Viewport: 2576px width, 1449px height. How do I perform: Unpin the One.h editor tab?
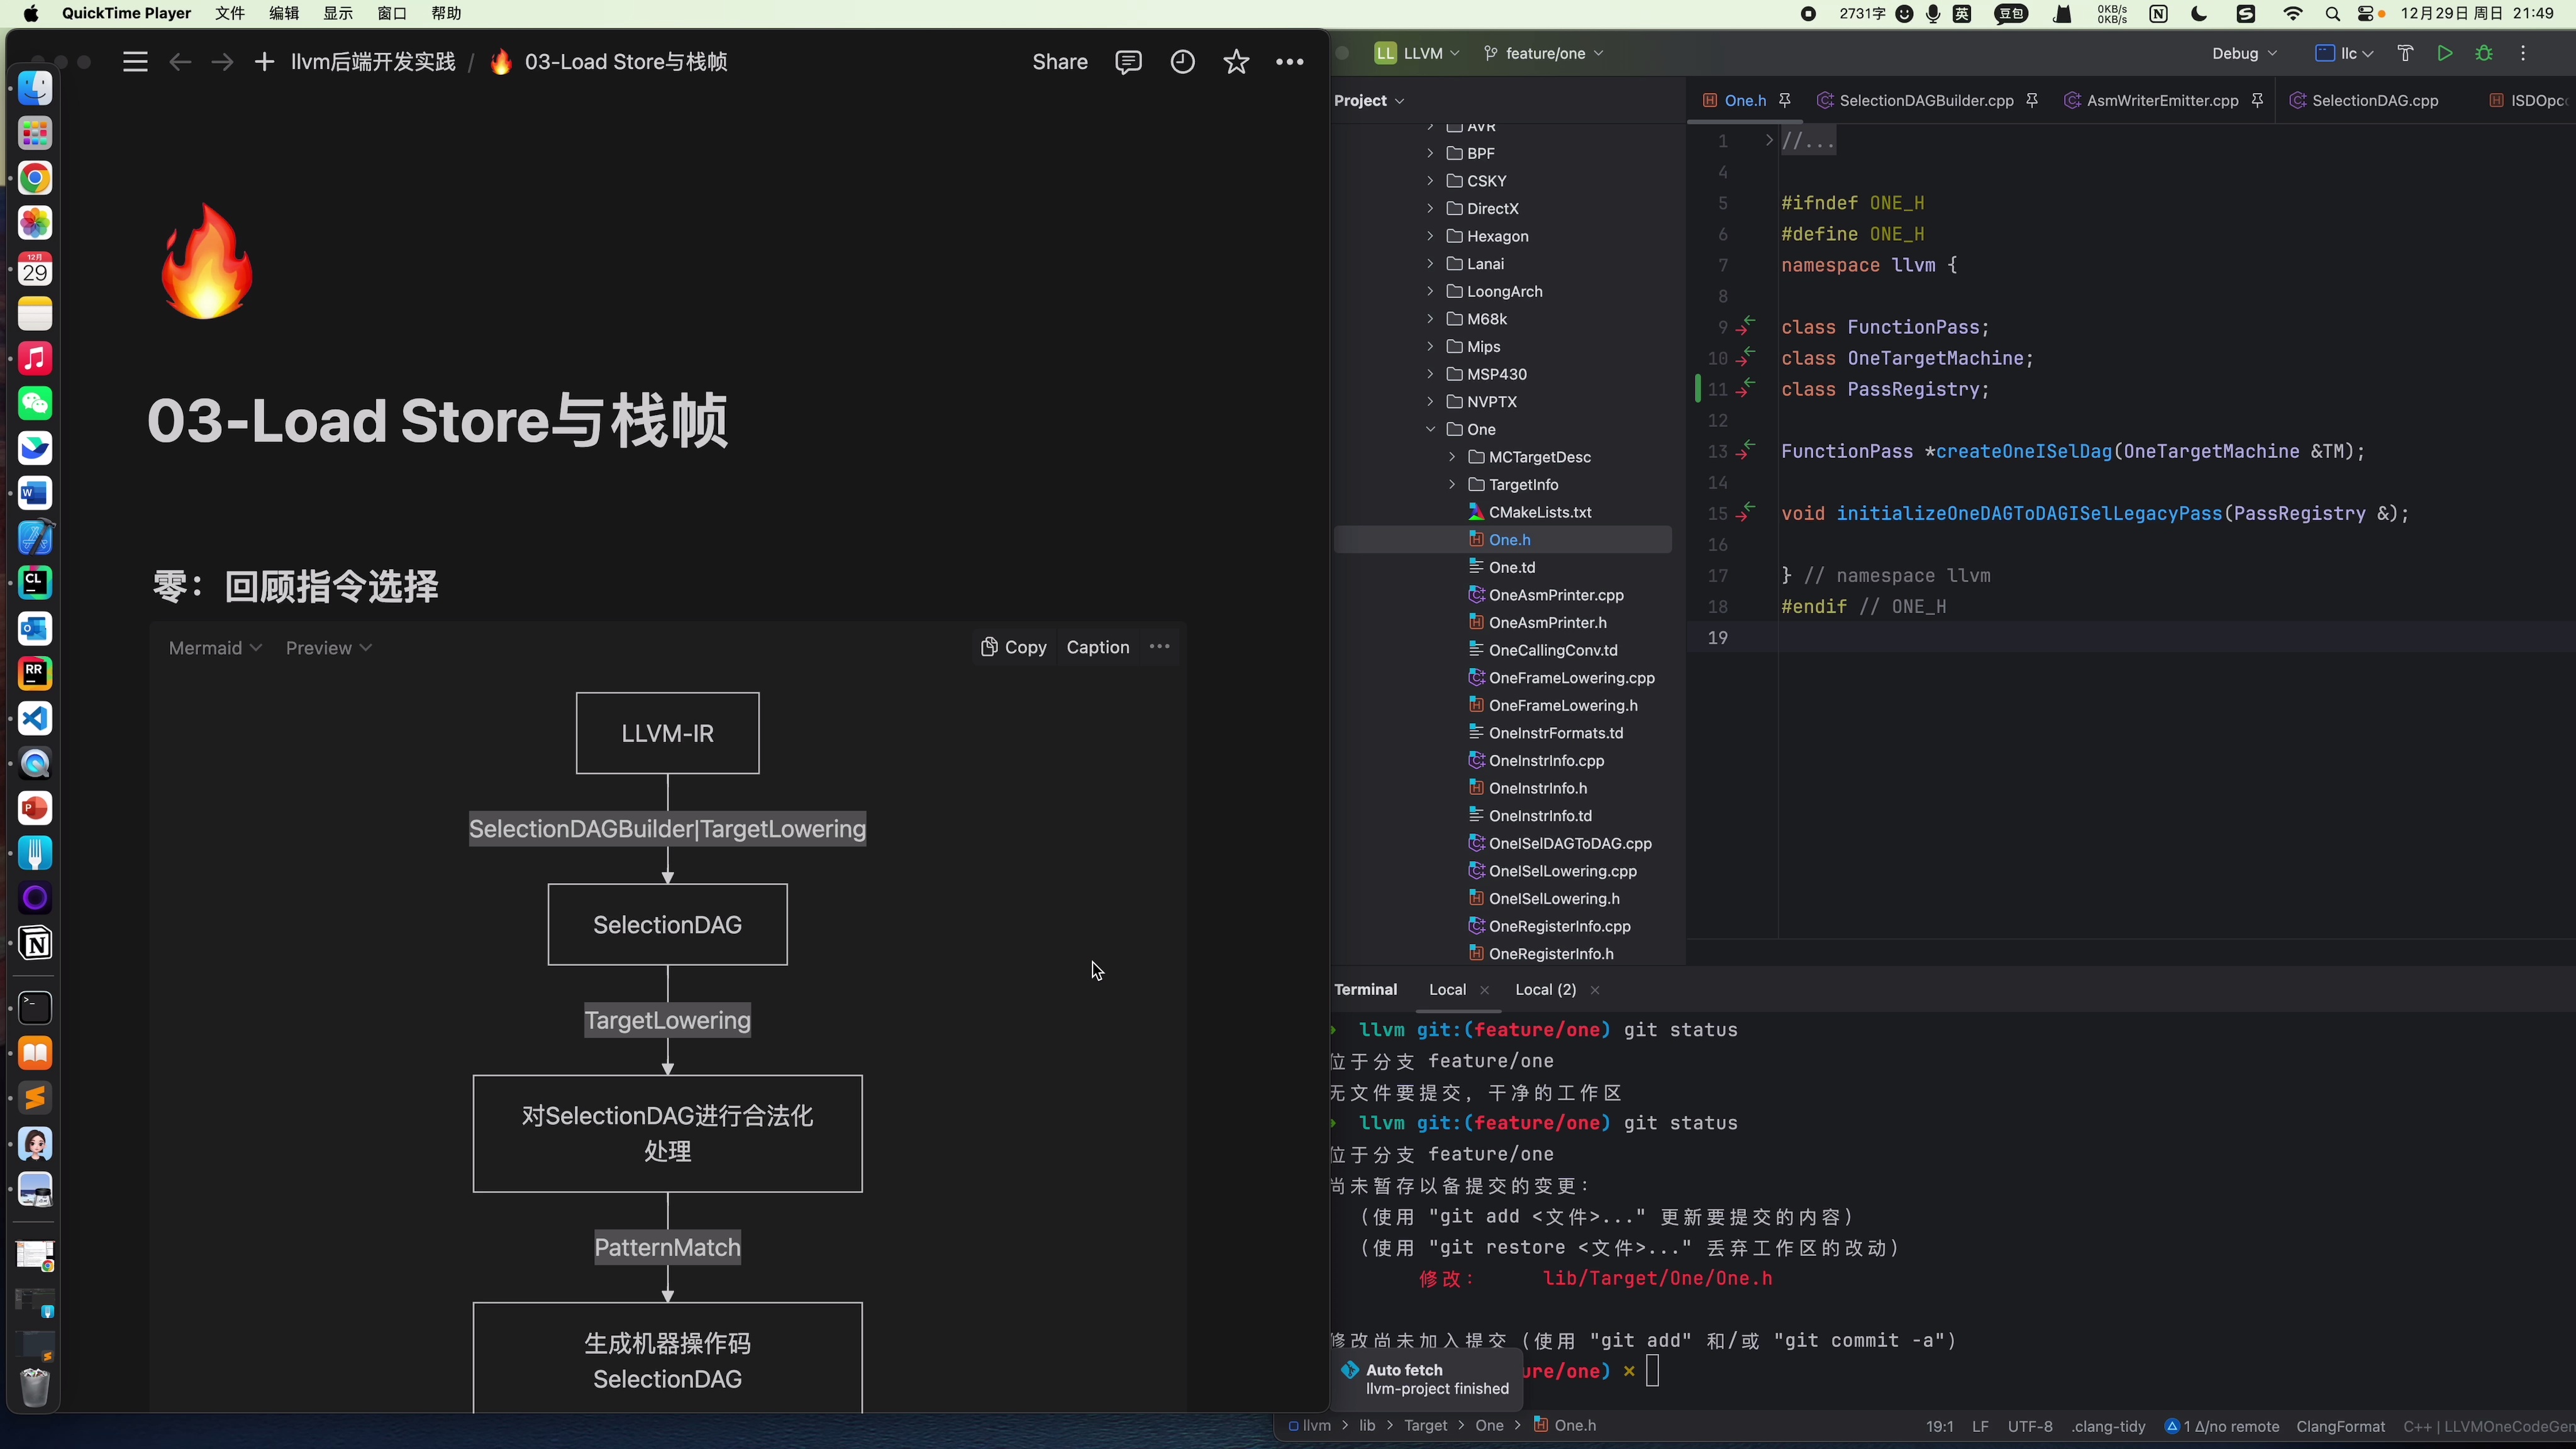tap(1785, 100)
